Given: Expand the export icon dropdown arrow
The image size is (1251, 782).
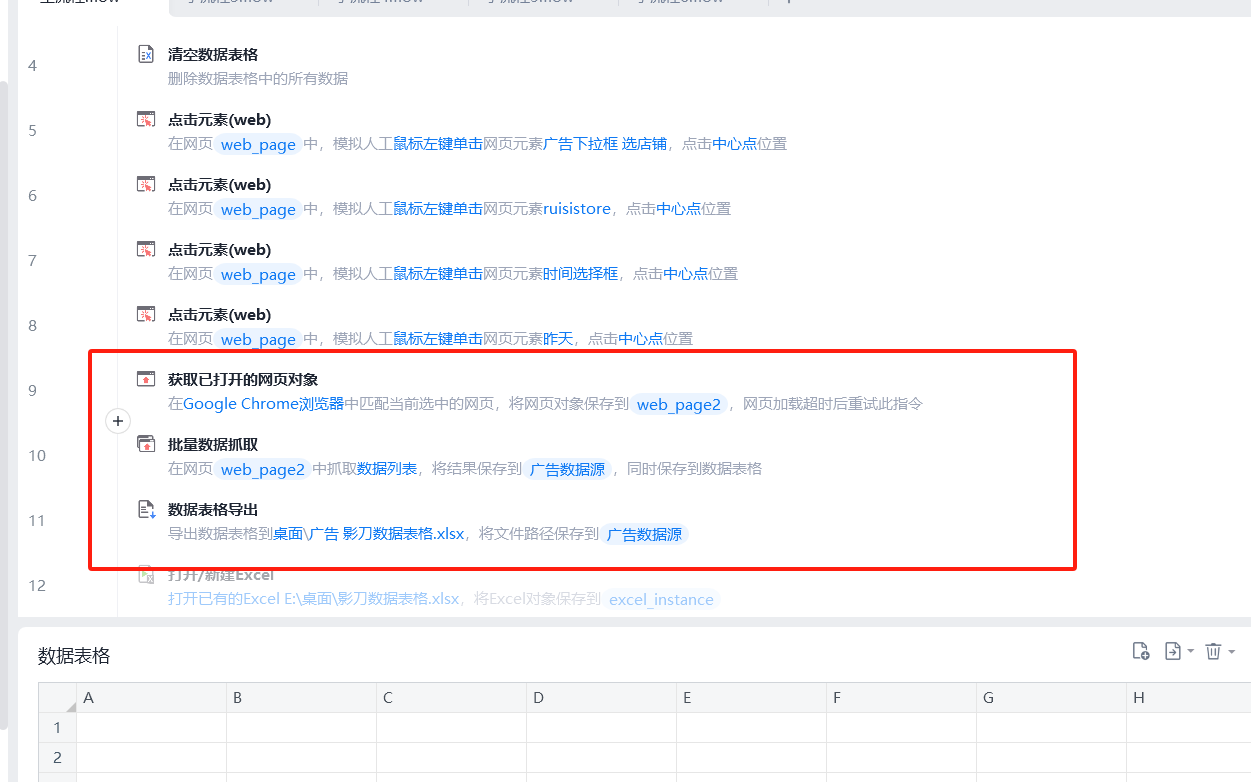Looking at the screenshot, I should coord(1190,652).
